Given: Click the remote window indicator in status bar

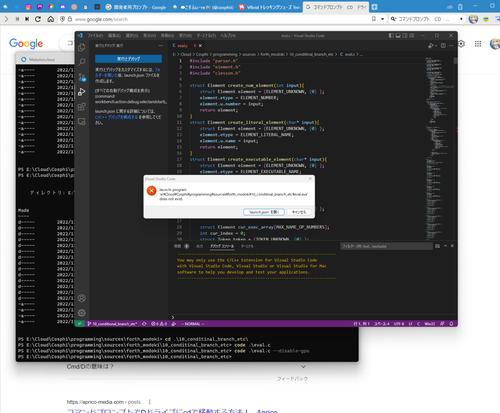Looking at the screenshot, I should point(79,324).
